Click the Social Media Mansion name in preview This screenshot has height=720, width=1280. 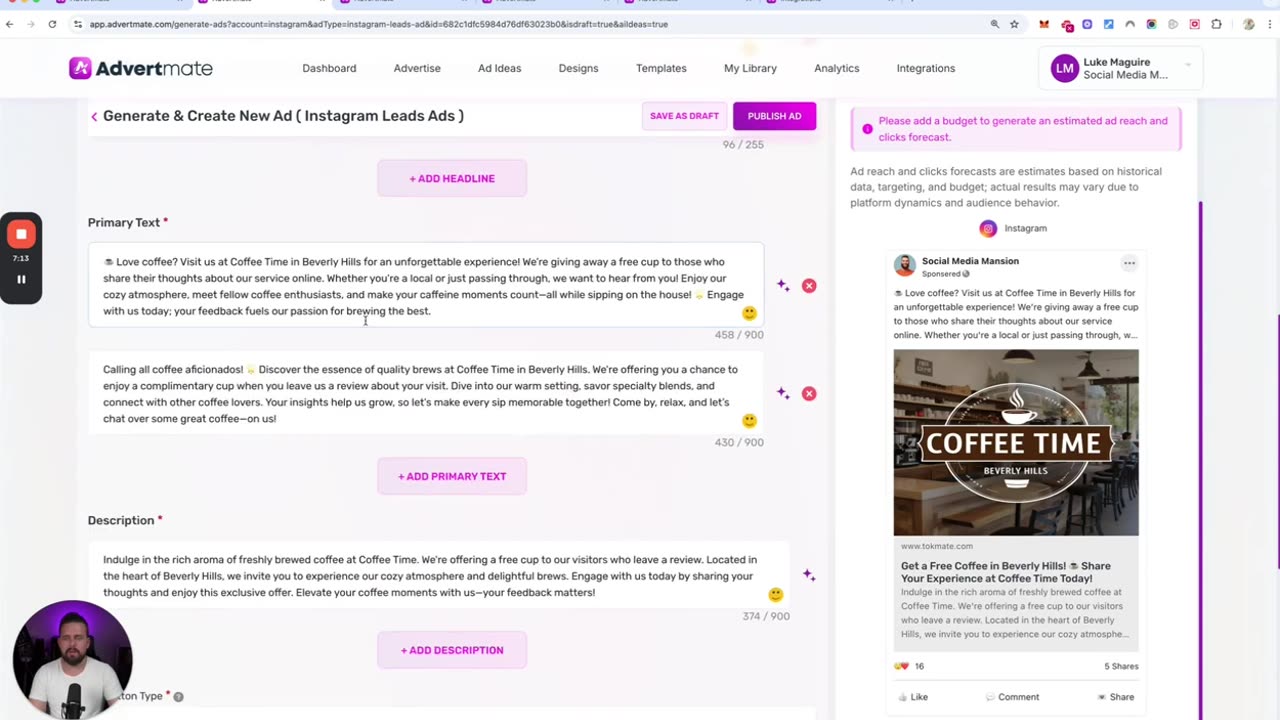(970, 261)
